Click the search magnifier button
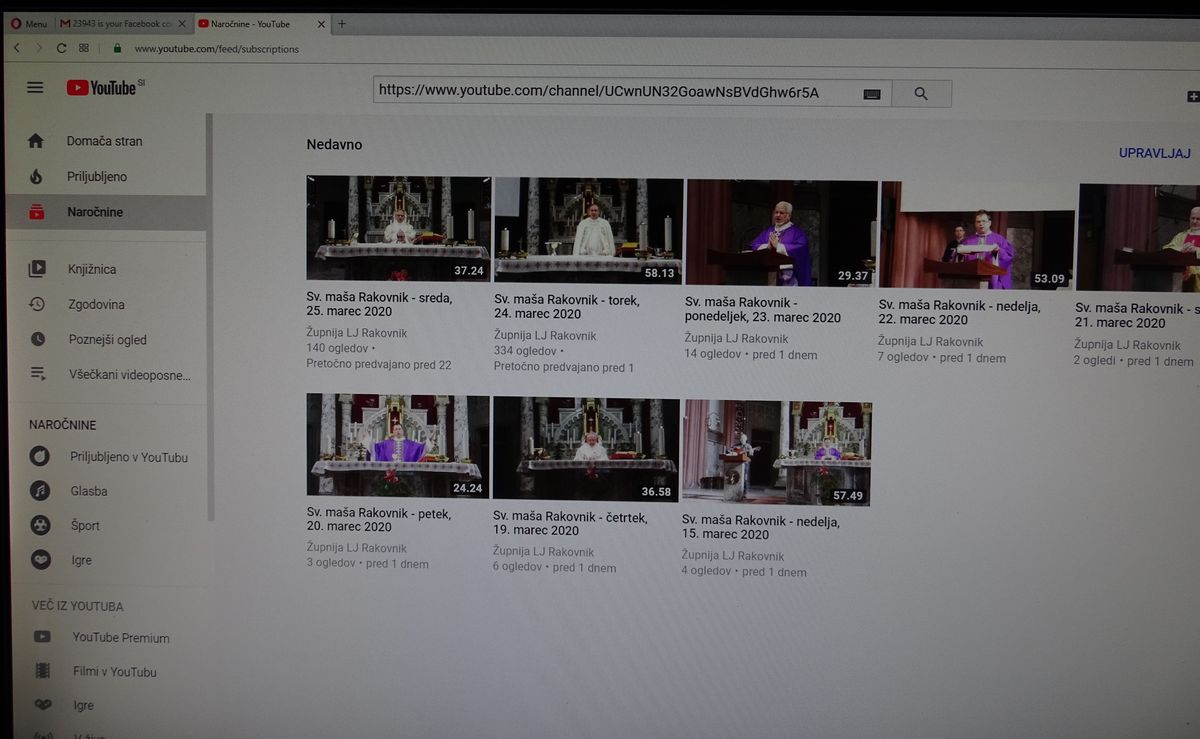The height and width of the screenshot is (739, 1200). pos(921,94)
